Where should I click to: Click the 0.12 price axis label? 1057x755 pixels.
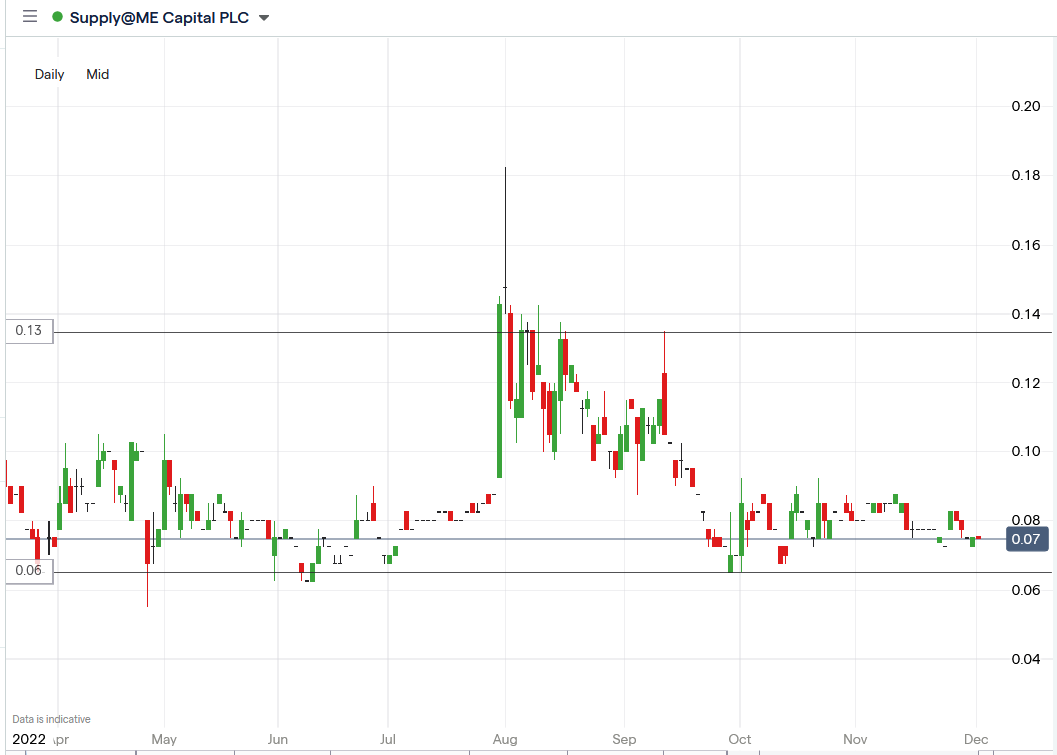[x=1026, y=383]
